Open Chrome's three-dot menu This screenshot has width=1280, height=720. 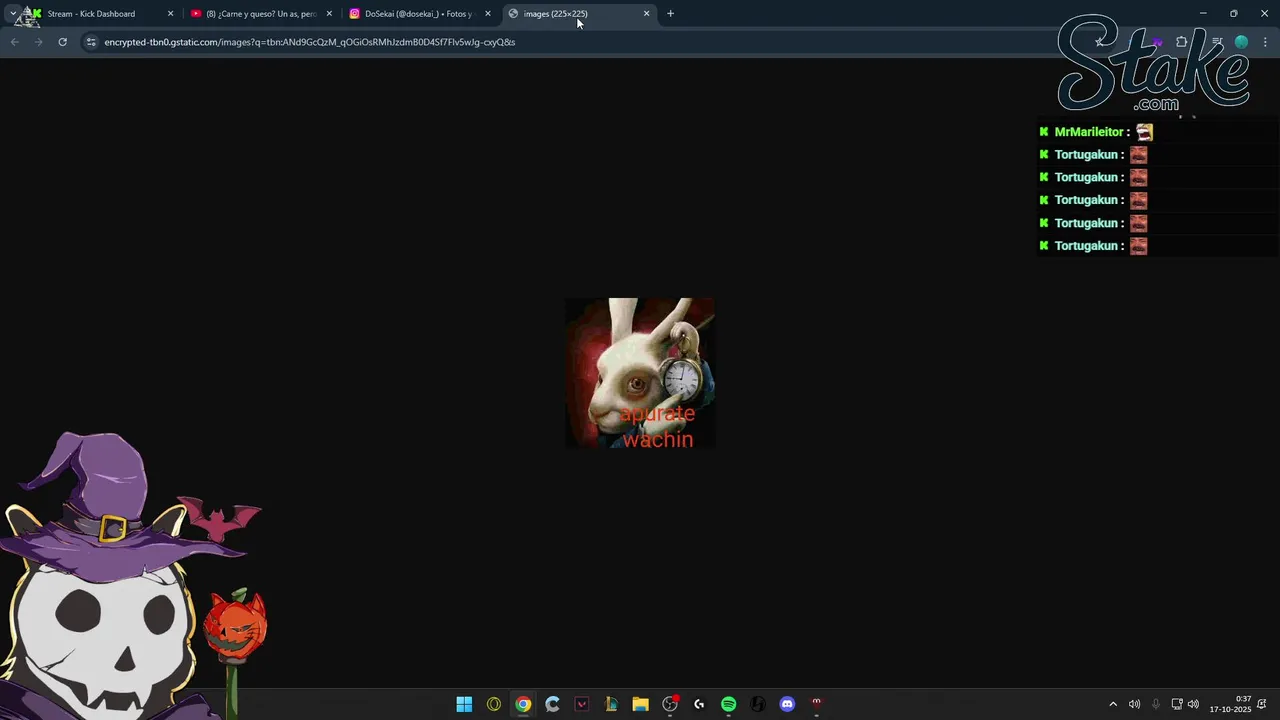pos(1266,42)
